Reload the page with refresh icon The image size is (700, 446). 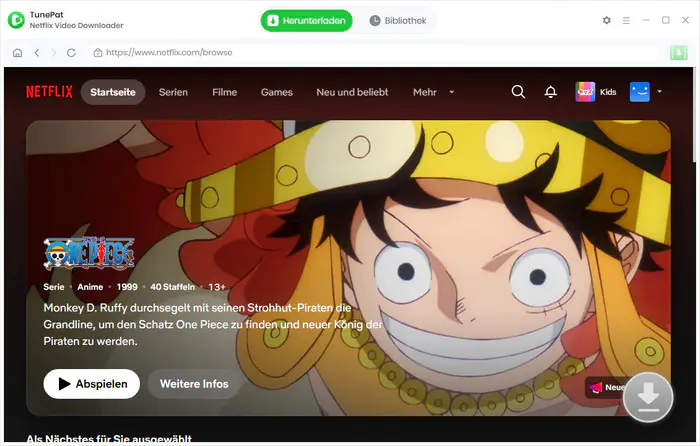coord(71,53)
